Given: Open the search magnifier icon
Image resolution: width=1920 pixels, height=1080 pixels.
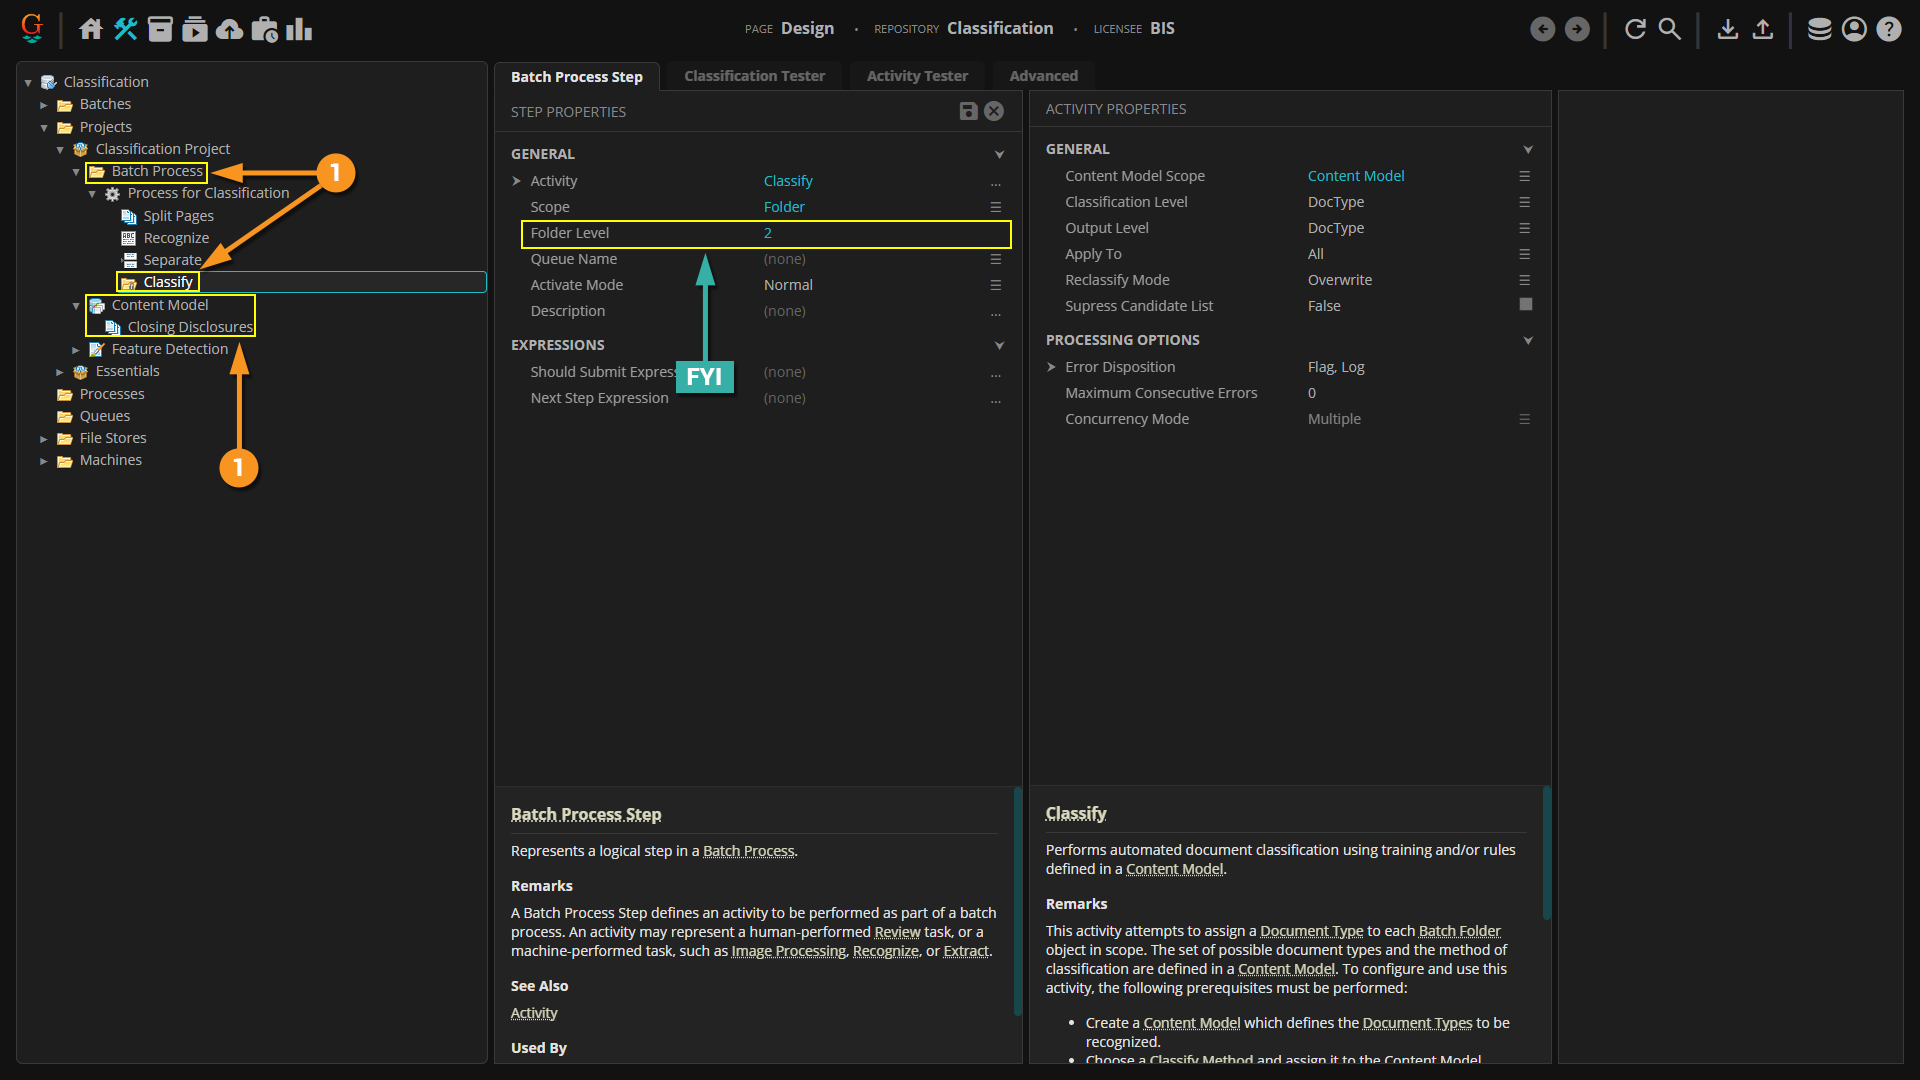Looking at the screenshot, I should pos(1670,29).
